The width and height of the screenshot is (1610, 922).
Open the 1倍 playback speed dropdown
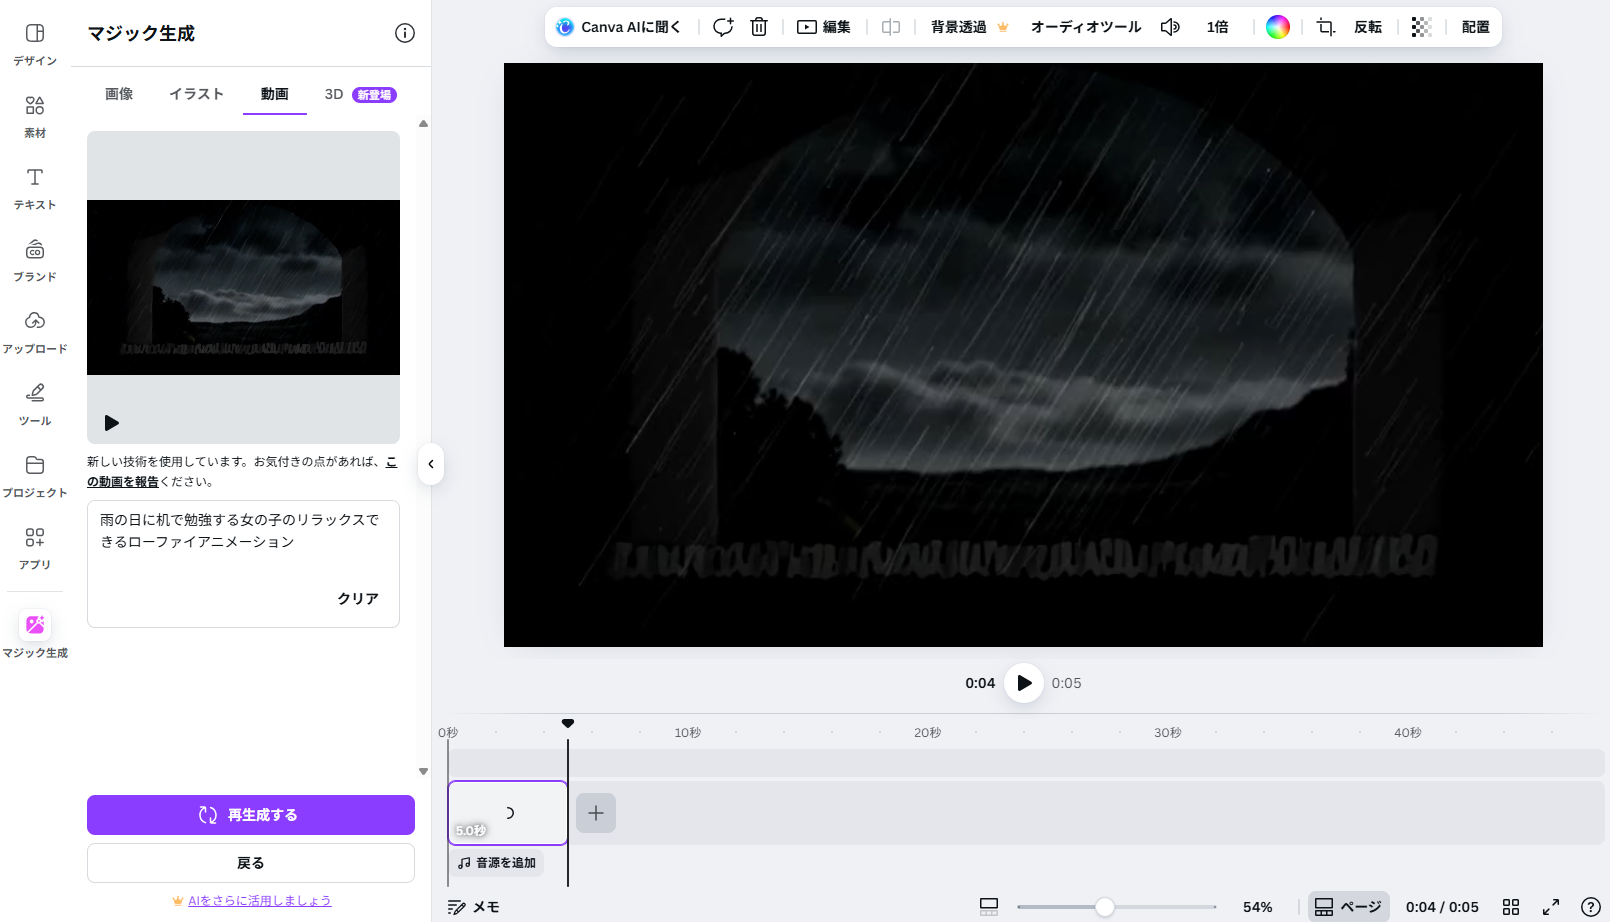pyautogui.click(x=1217, y=27)
